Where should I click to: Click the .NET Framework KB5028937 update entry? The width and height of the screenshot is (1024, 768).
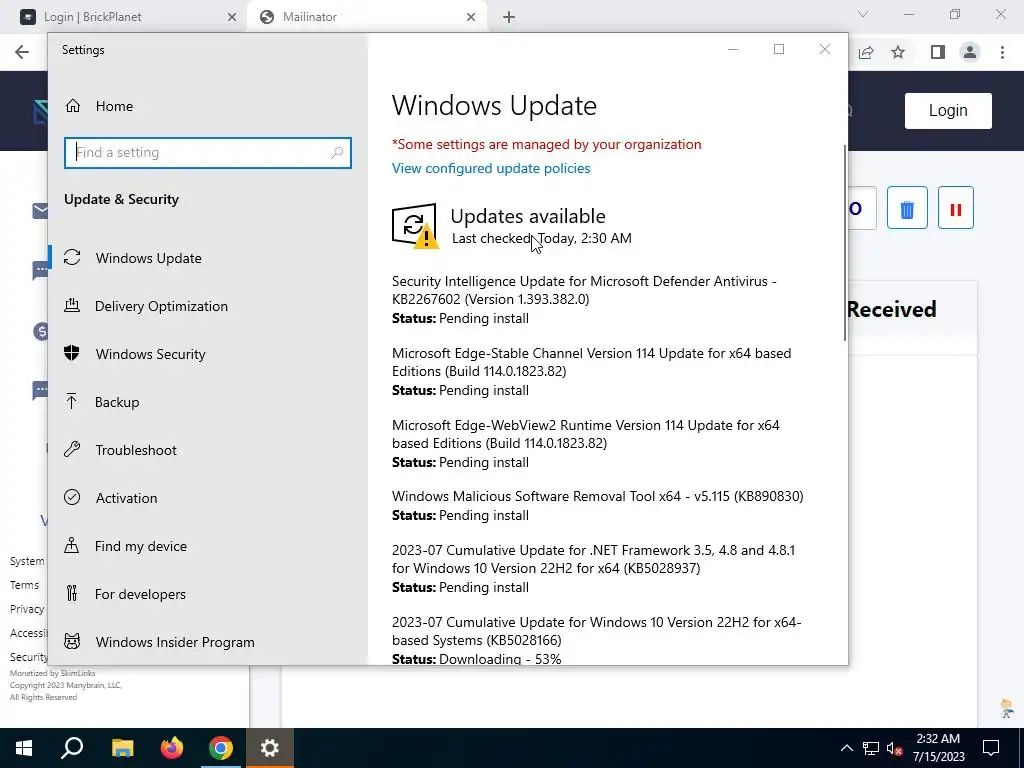pyautogui.click(x=593, y=559)
